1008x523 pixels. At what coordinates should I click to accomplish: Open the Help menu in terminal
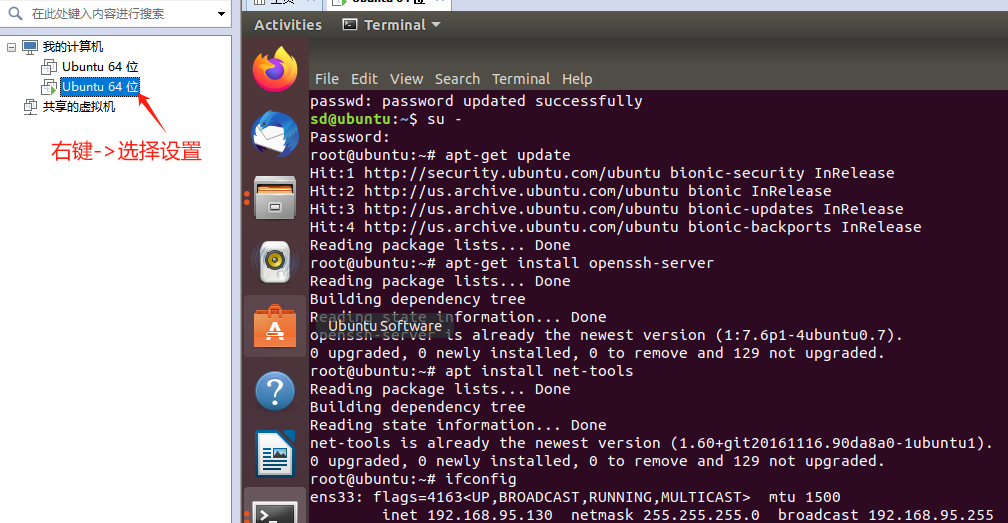(x=577, y=79)
